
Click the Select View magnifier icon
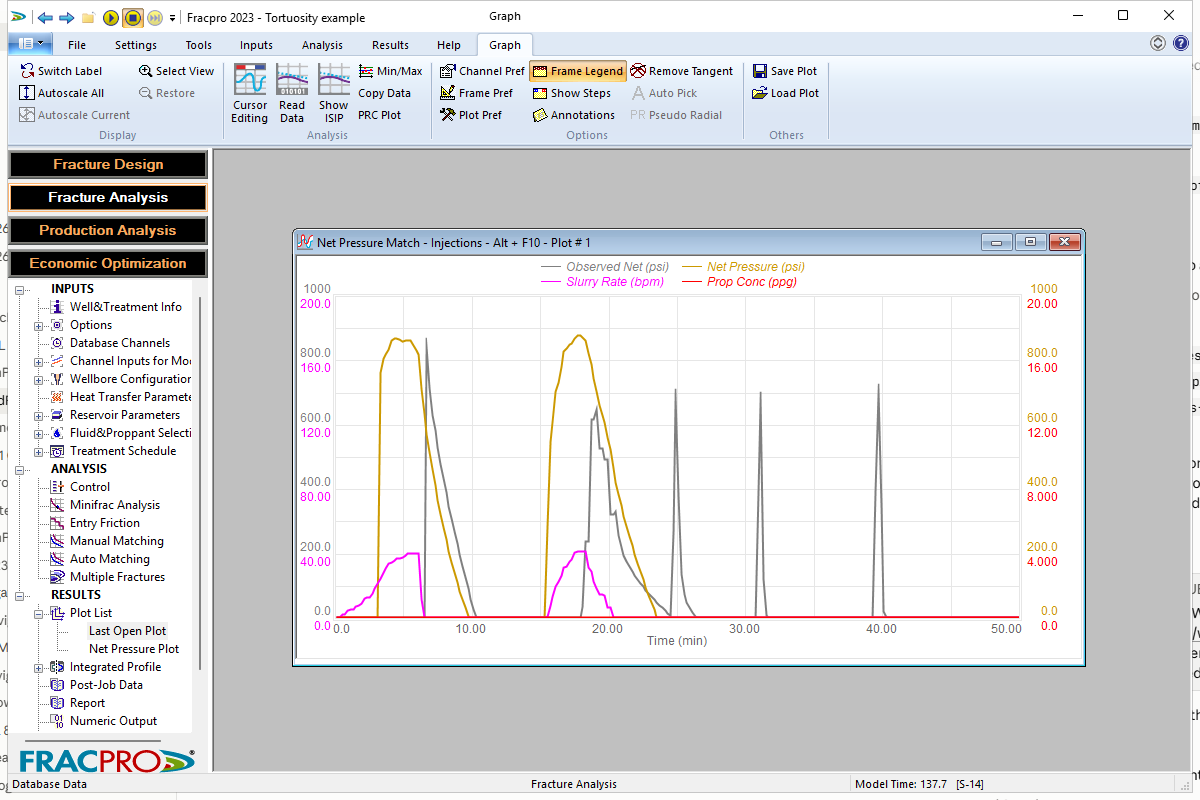[146, 71]
